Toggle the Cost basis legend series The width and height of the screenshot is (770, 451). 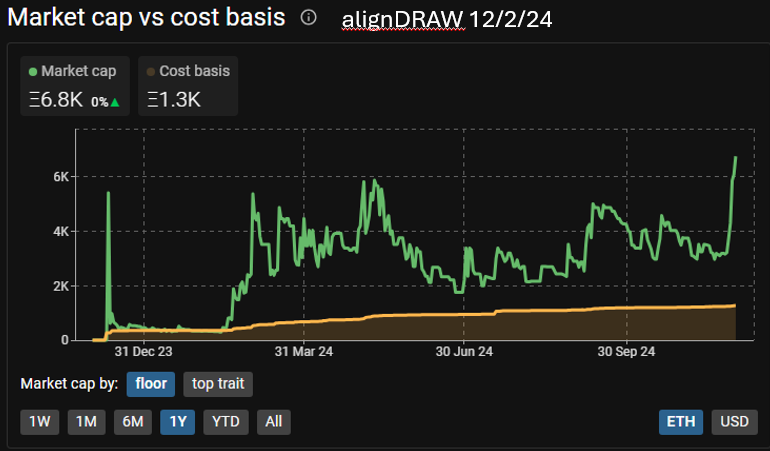pyautogui.click(x=188, y=86)
